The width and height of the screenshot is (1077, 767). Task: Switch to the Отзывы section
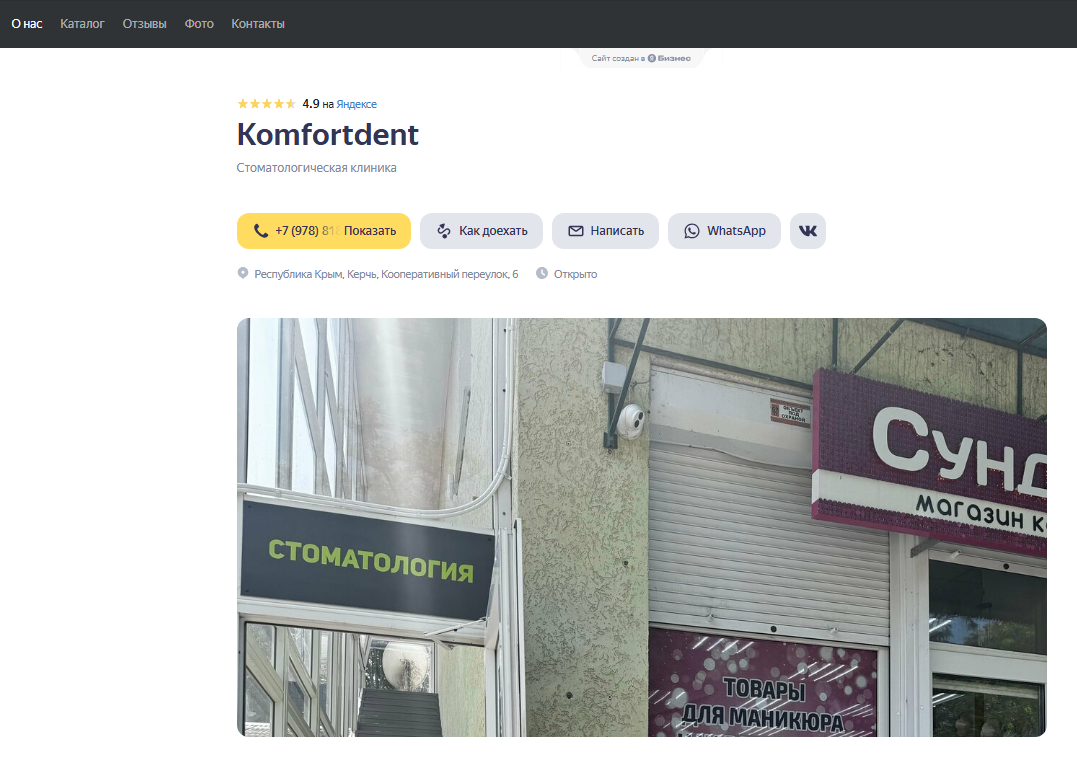click(x=144, y=23)
